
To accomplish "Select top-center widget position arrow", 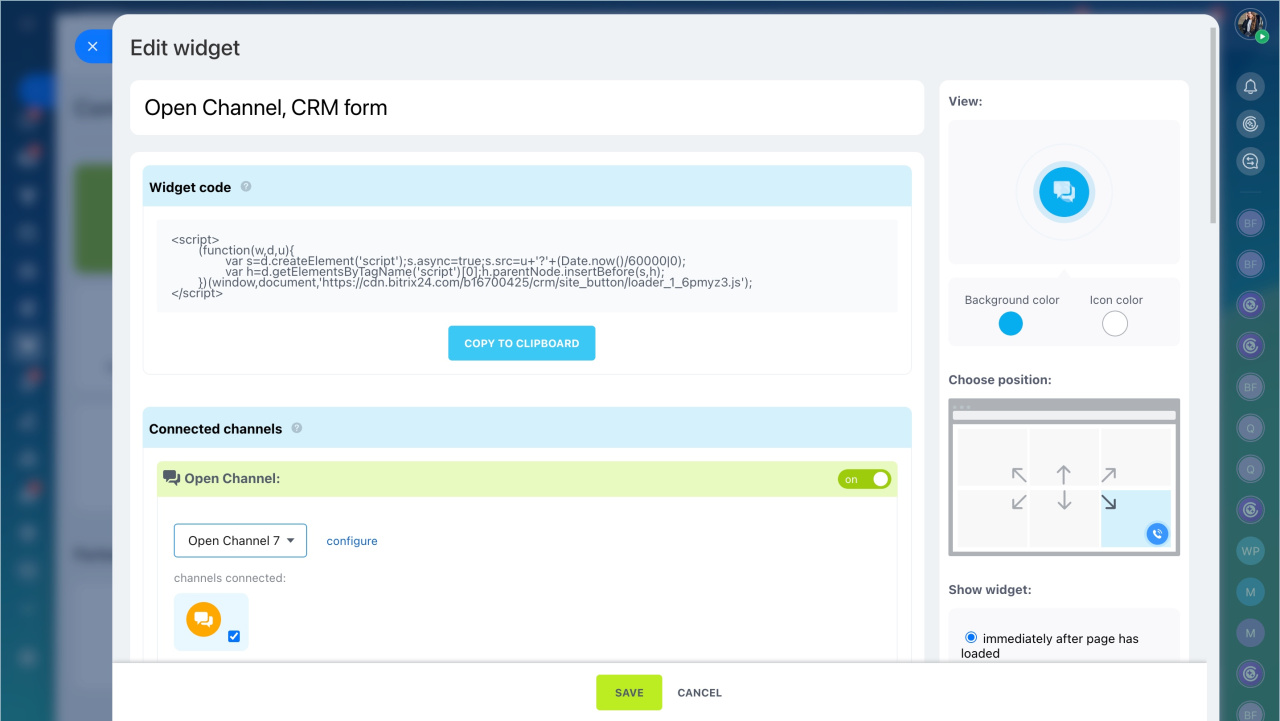I will pyautogui.click(x=1064, y=475).
